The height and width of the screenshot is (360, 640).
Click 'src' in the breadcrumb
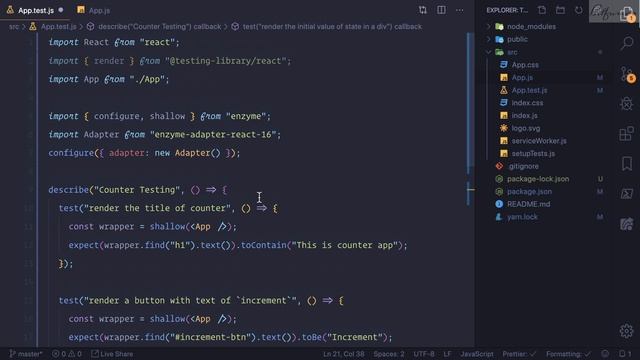(14, 27)
